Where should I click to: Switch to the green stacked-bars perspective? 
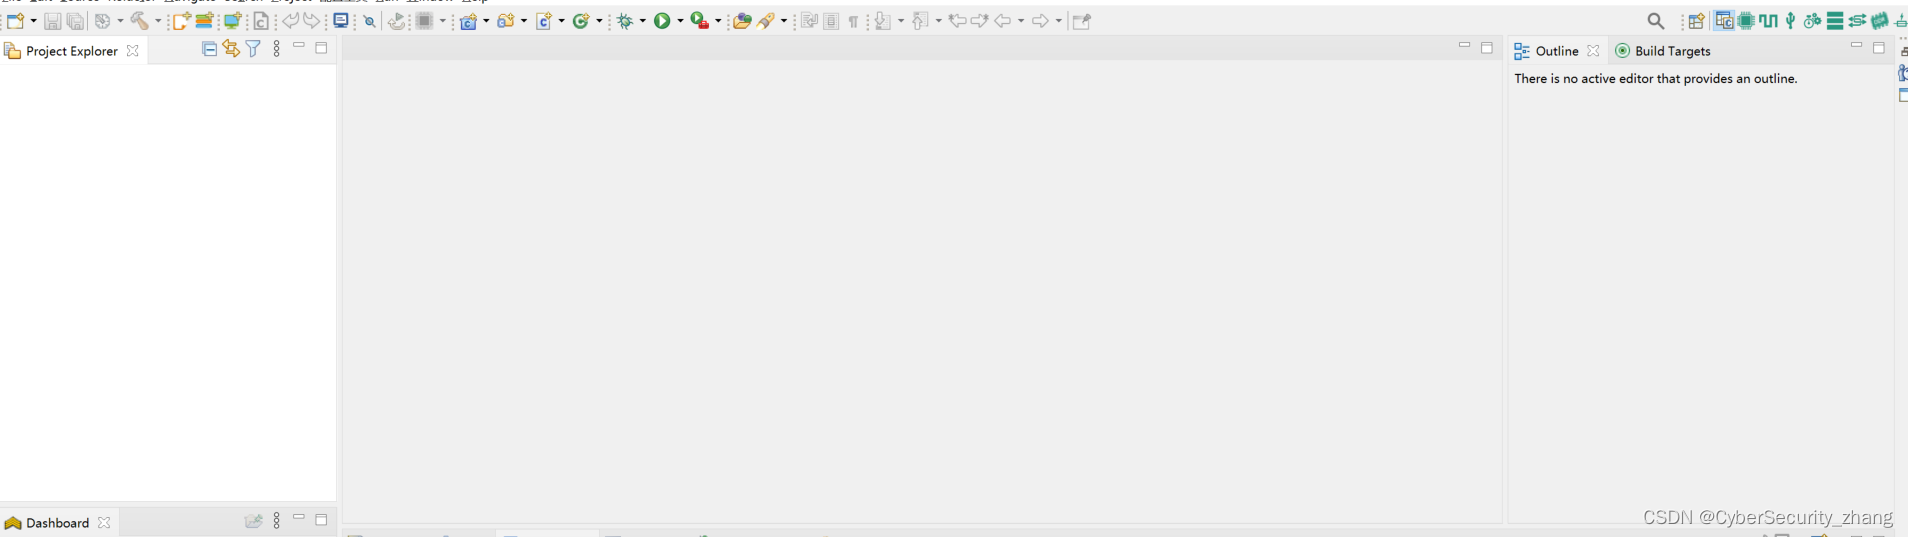(1835, 20)
